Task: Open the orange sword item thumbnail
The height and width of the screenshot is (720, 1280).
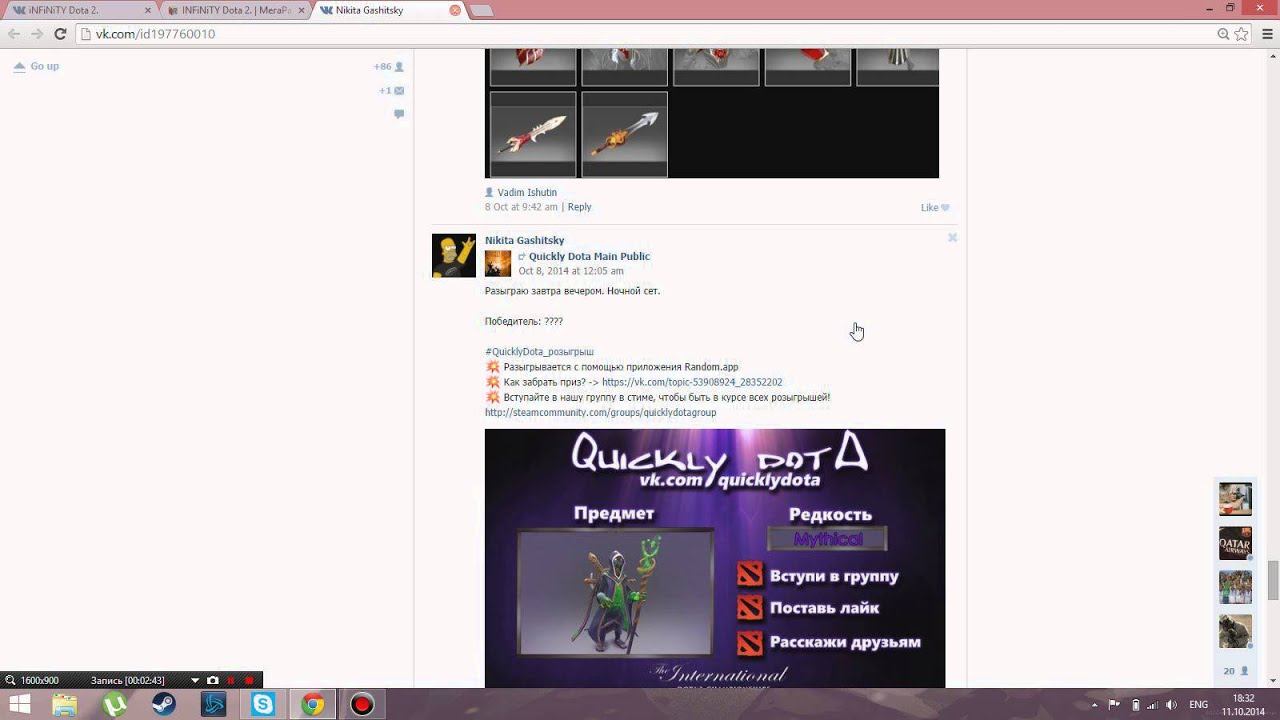Action: [624, 134]
